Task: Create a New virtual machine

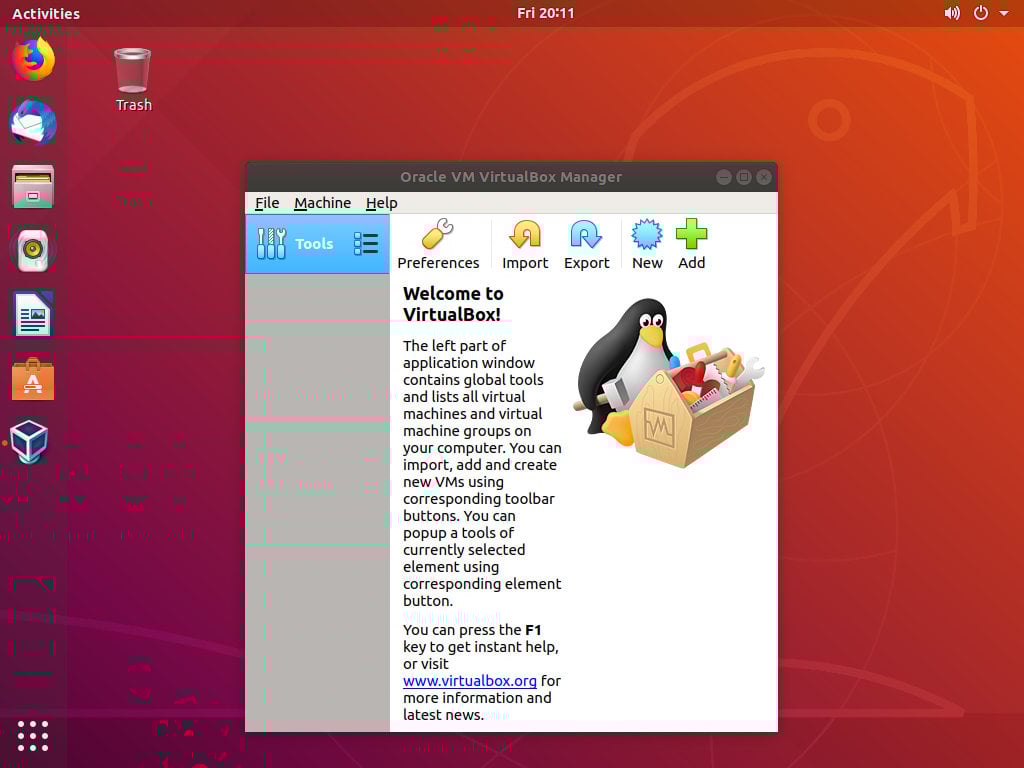Action: (646, 243)
